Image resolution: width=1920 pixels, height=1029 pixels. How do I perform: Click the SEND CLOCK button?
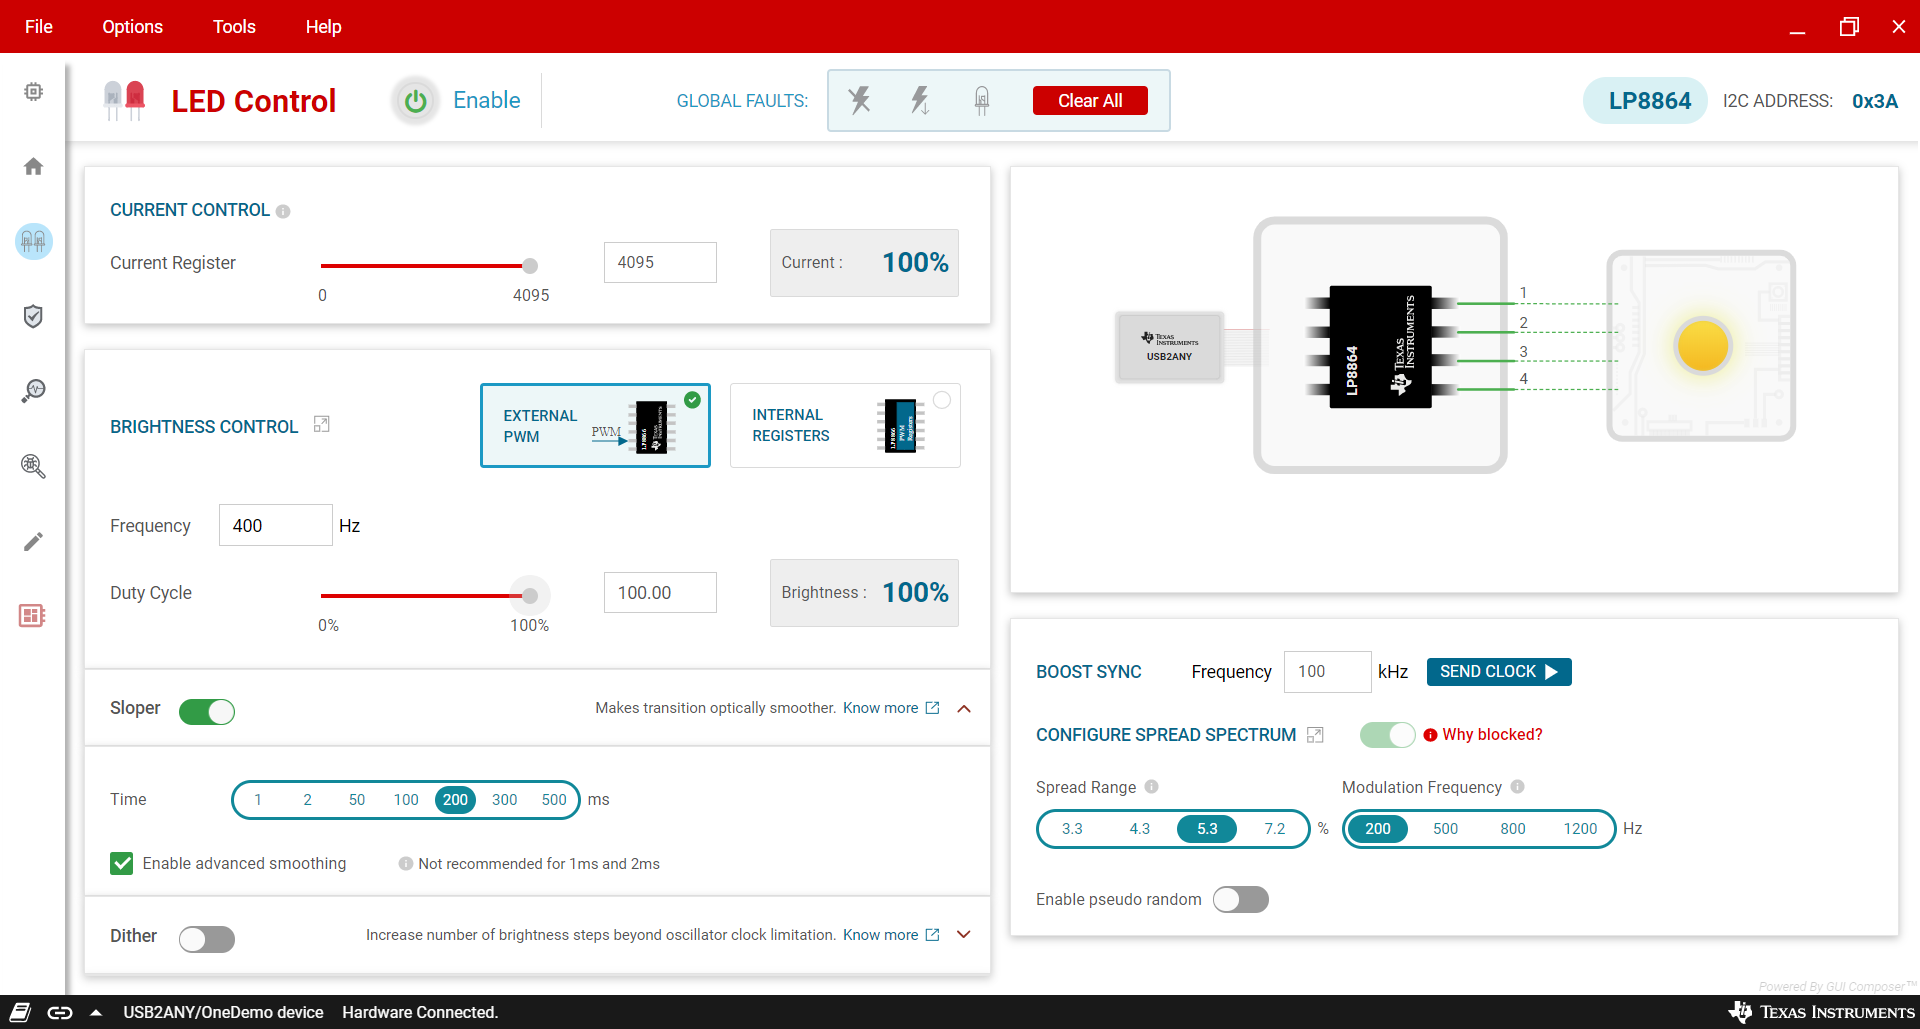click(1498, 672)
